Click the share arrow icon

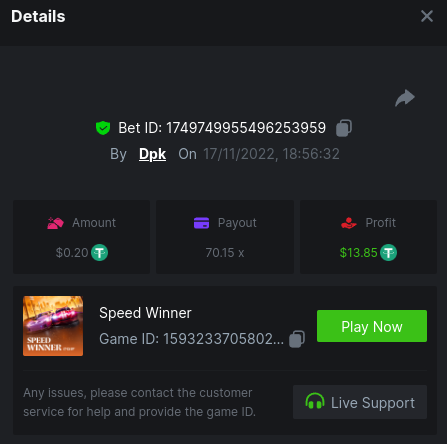point(405,98)
